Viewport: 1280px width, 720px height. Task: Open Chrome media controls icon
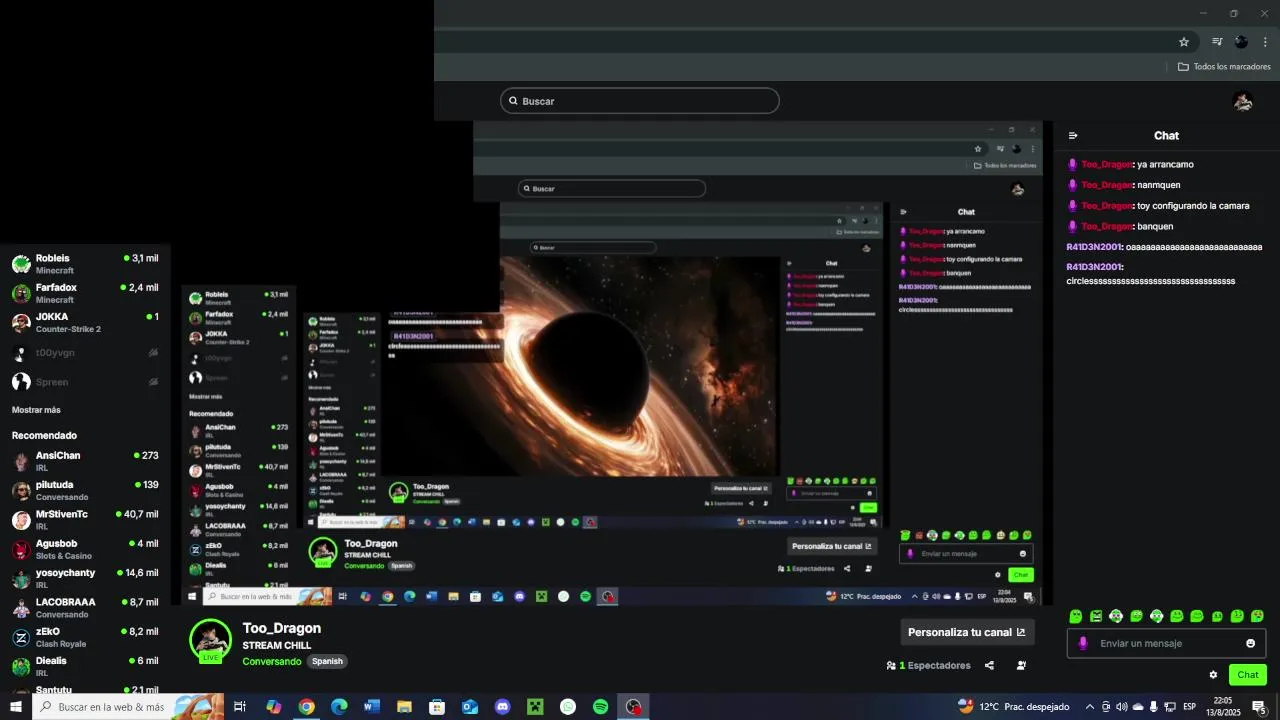tap(1217, 42)
